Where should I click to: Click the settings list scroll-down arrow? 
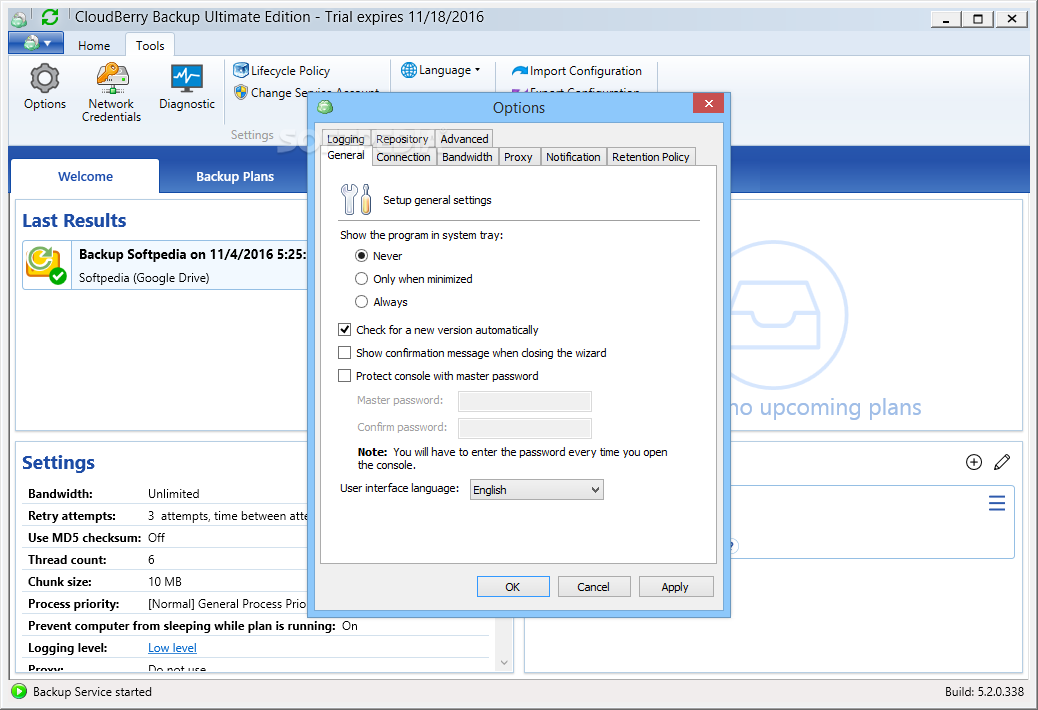pyautogui.click(x=504, y=662)
